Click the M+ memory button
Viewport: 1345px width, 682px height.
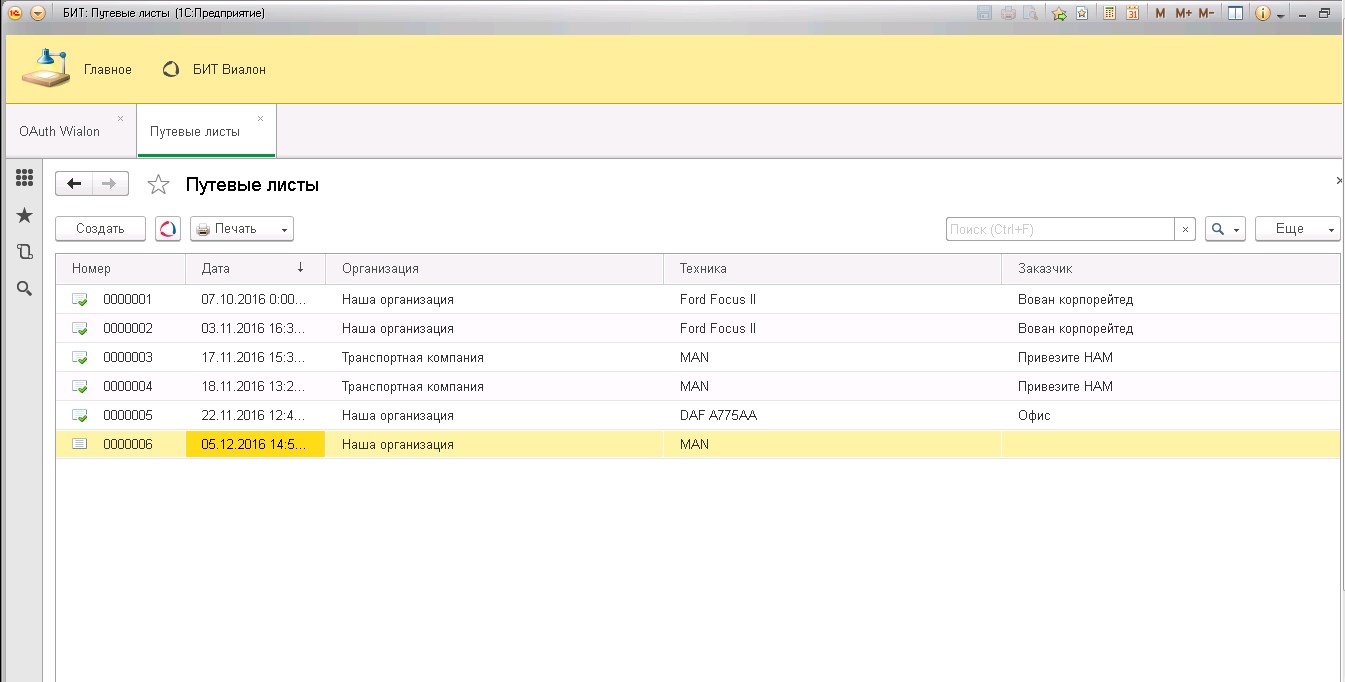[1183, 13]
